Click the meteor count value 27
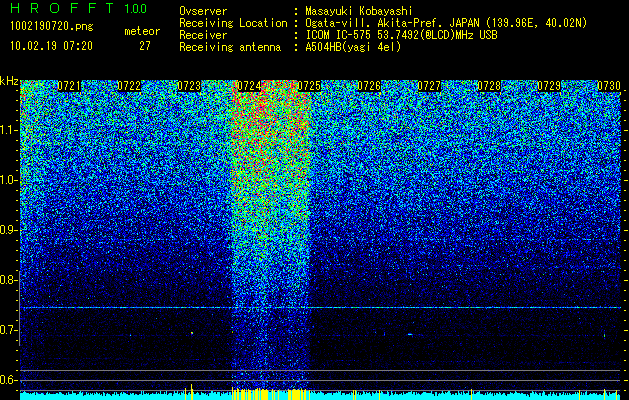Viewport: 629px width, 400px height. tap(145, 46)
